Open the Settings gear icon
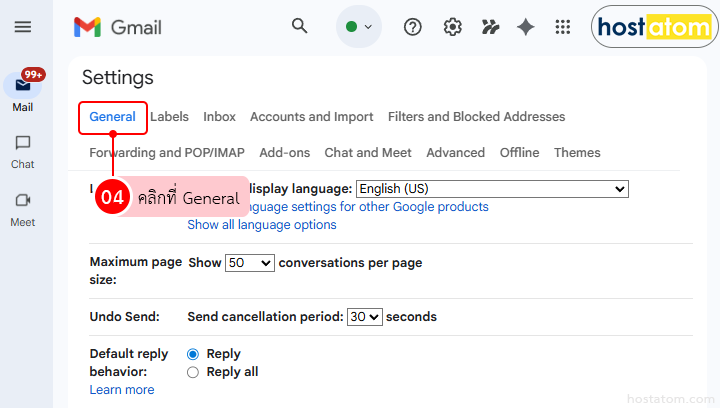Viewport: 720px width, 408px height. [452, 27]
